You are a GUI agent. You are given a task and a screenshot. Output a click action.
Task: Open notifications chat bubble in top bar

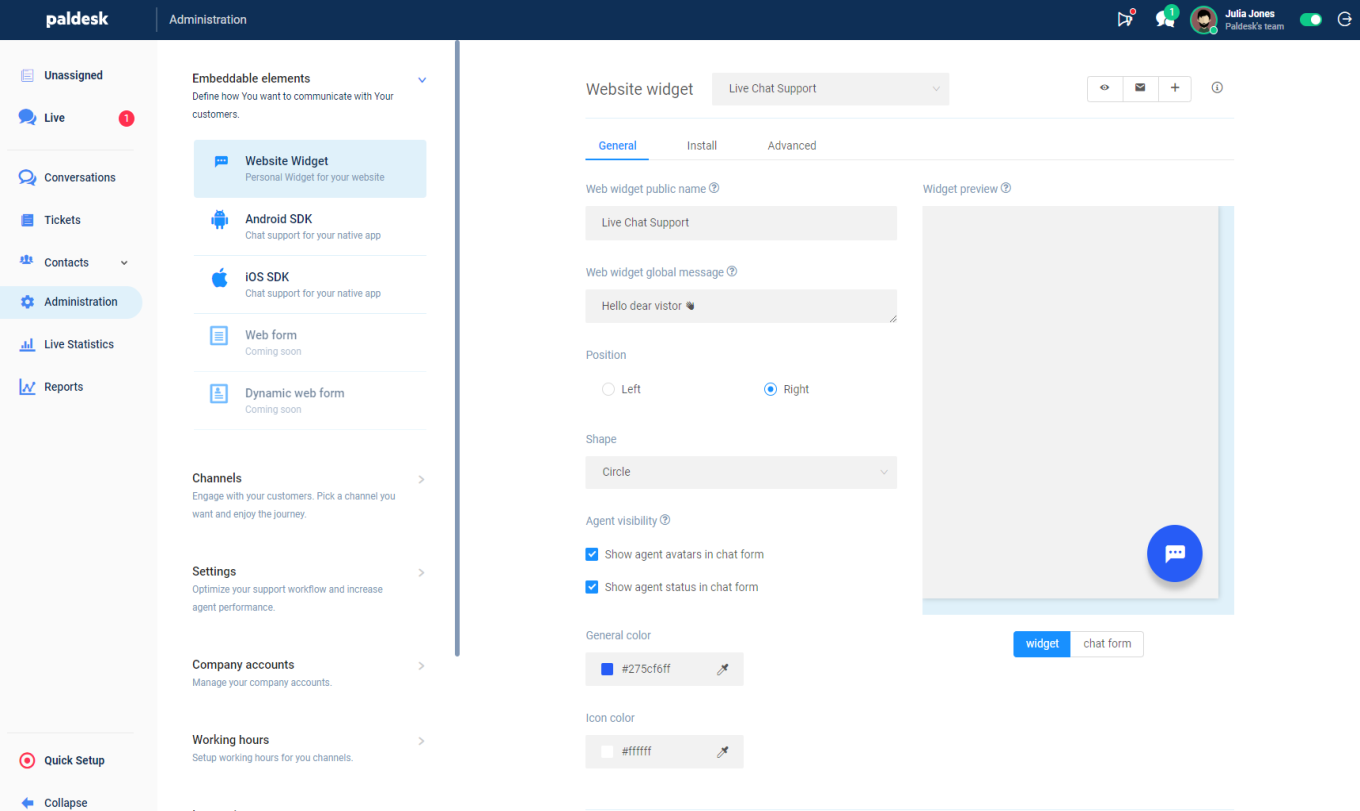1164,19
